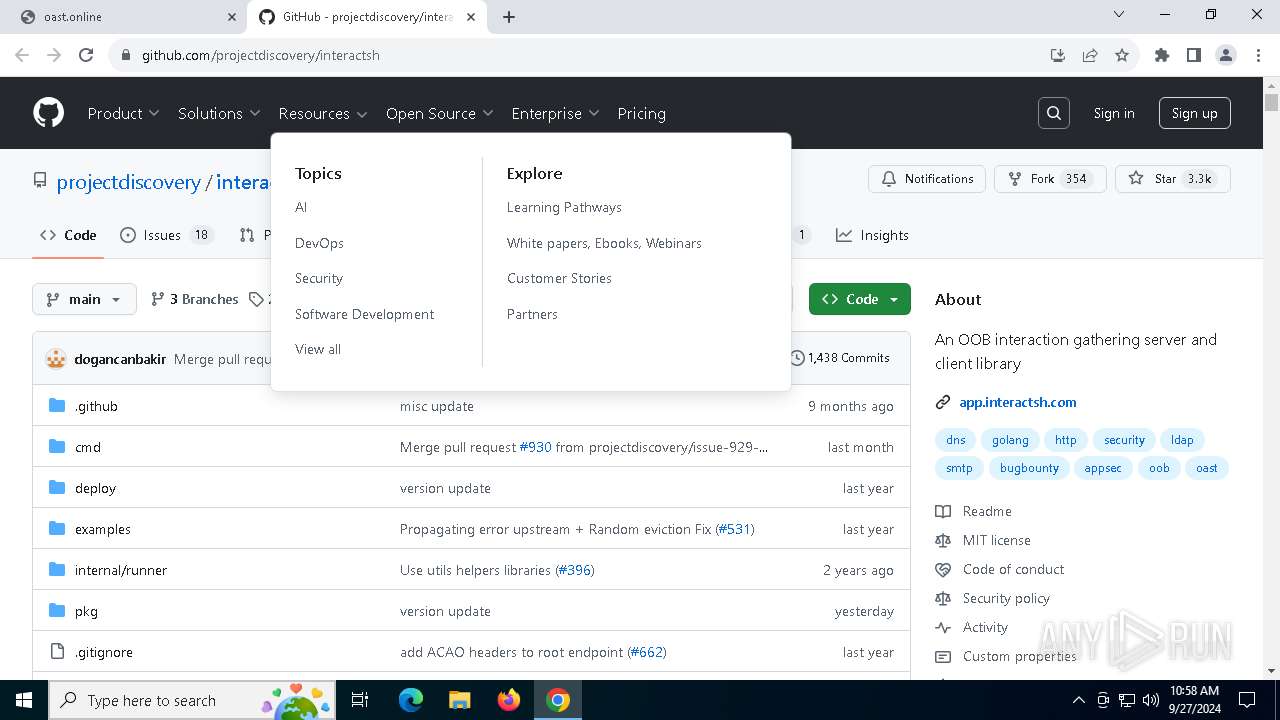Click the tags icon next to Branches

256,299
